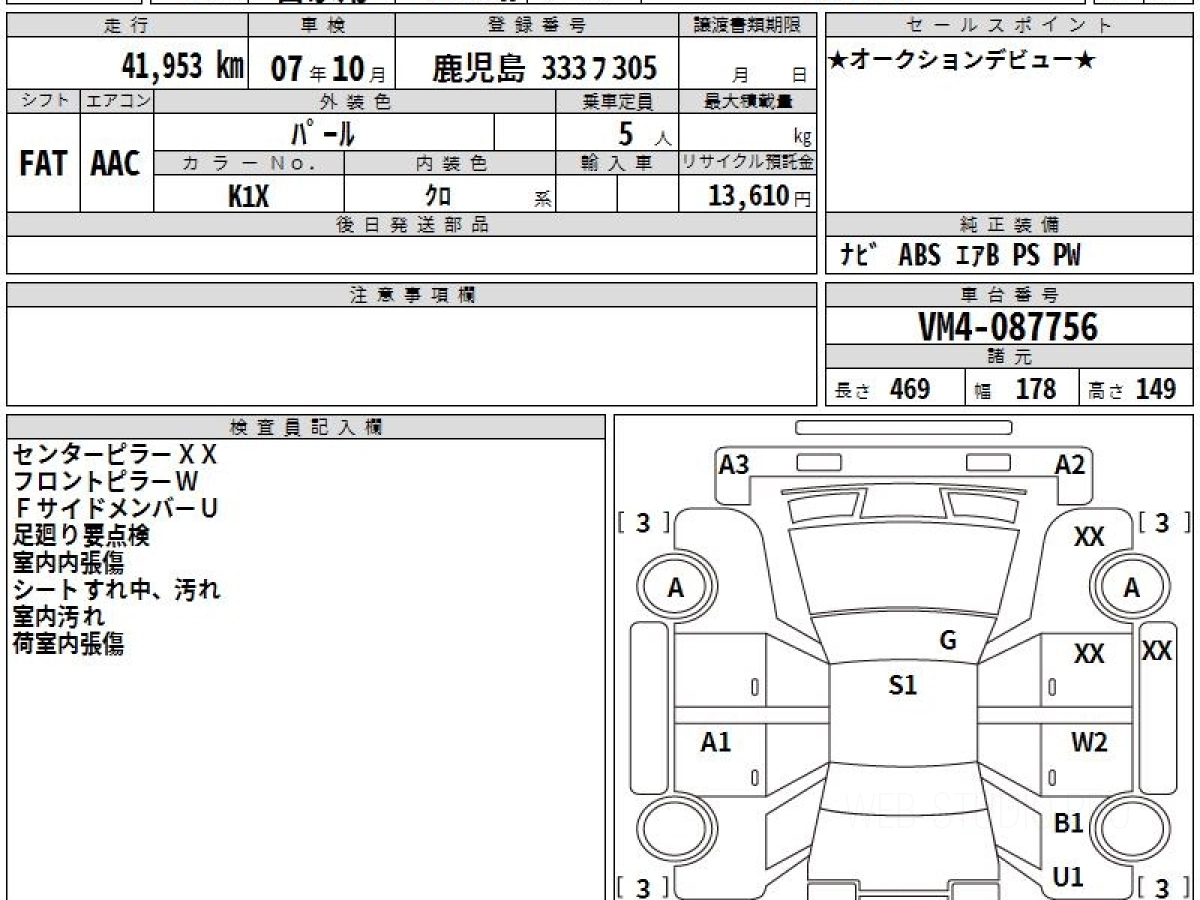Click the A2 mark on the car diagram
The image size is (1200, 900).
coord(1070,465)
